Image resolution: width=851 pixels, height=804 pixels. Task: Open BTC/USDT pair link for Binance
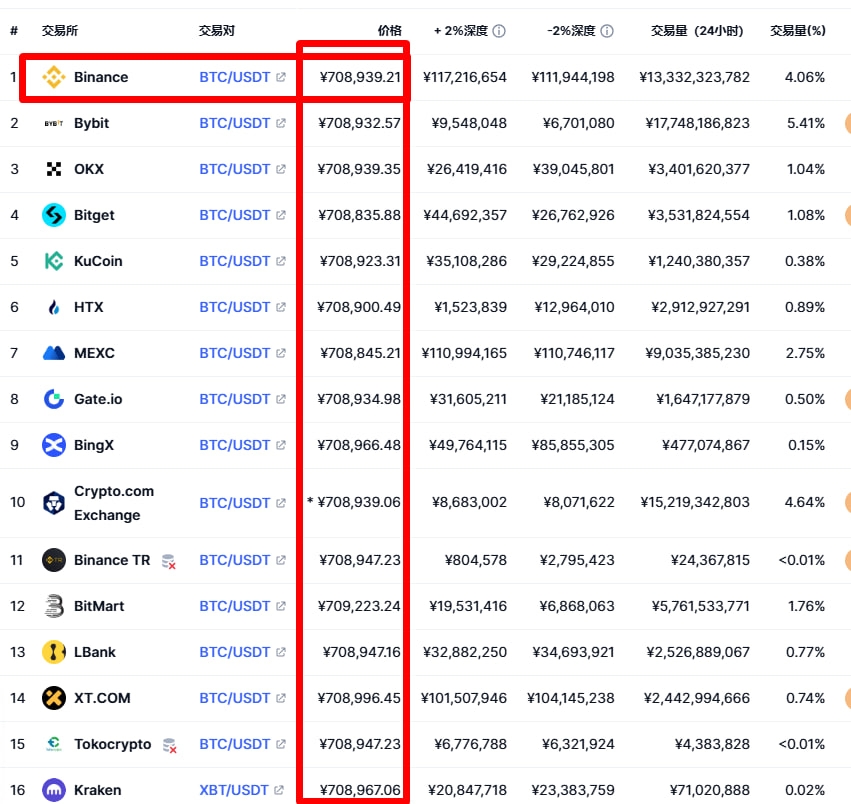point(234,77)
